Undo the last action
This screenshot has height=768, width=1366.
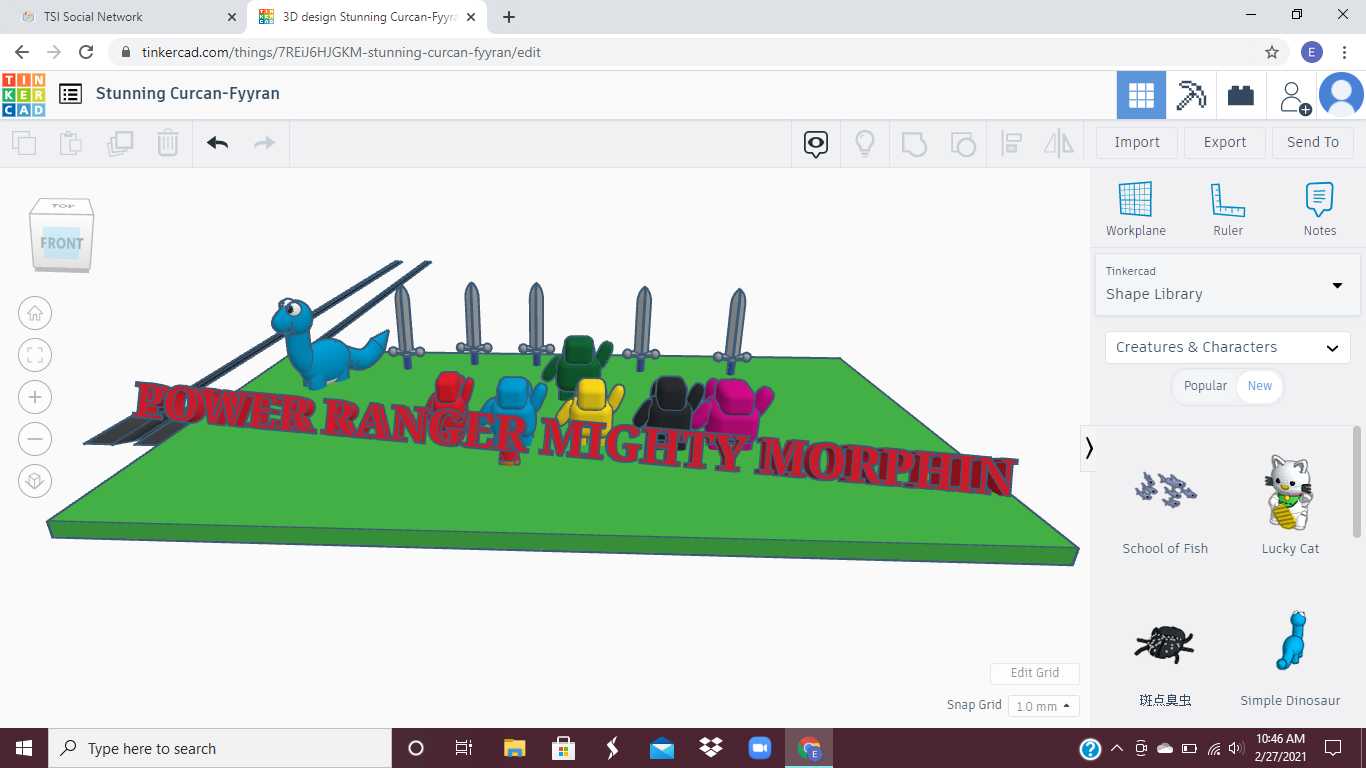click(218, 143)
